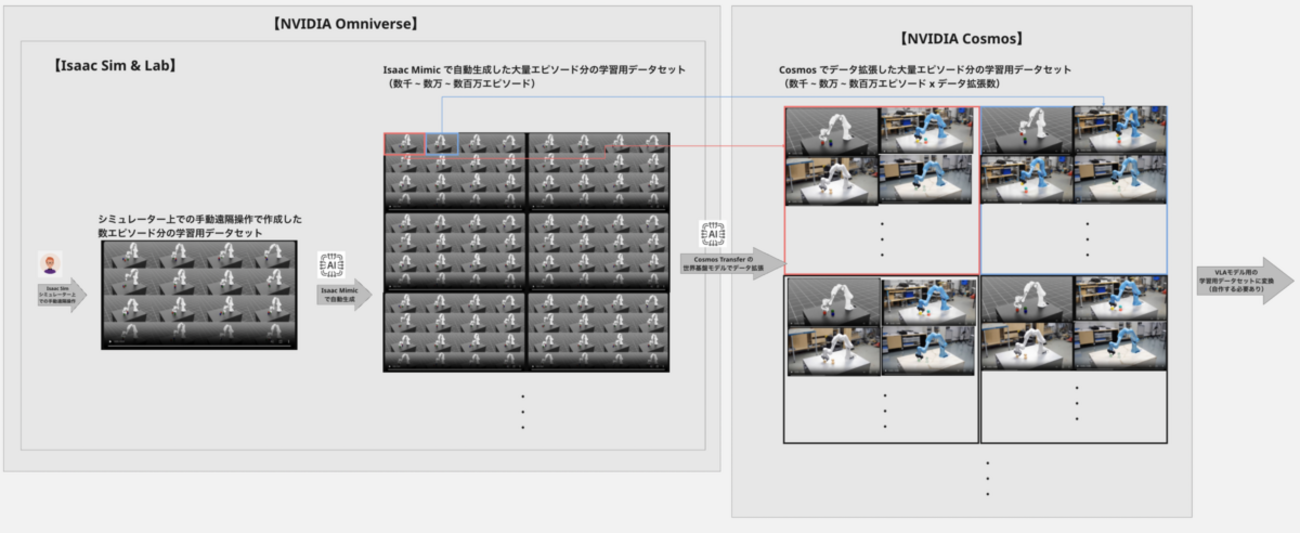Click the "Cosmos でデータ拡張した大量エピソード分の学習用データセット" caption

pyautogui.click(x=925, y=70)
